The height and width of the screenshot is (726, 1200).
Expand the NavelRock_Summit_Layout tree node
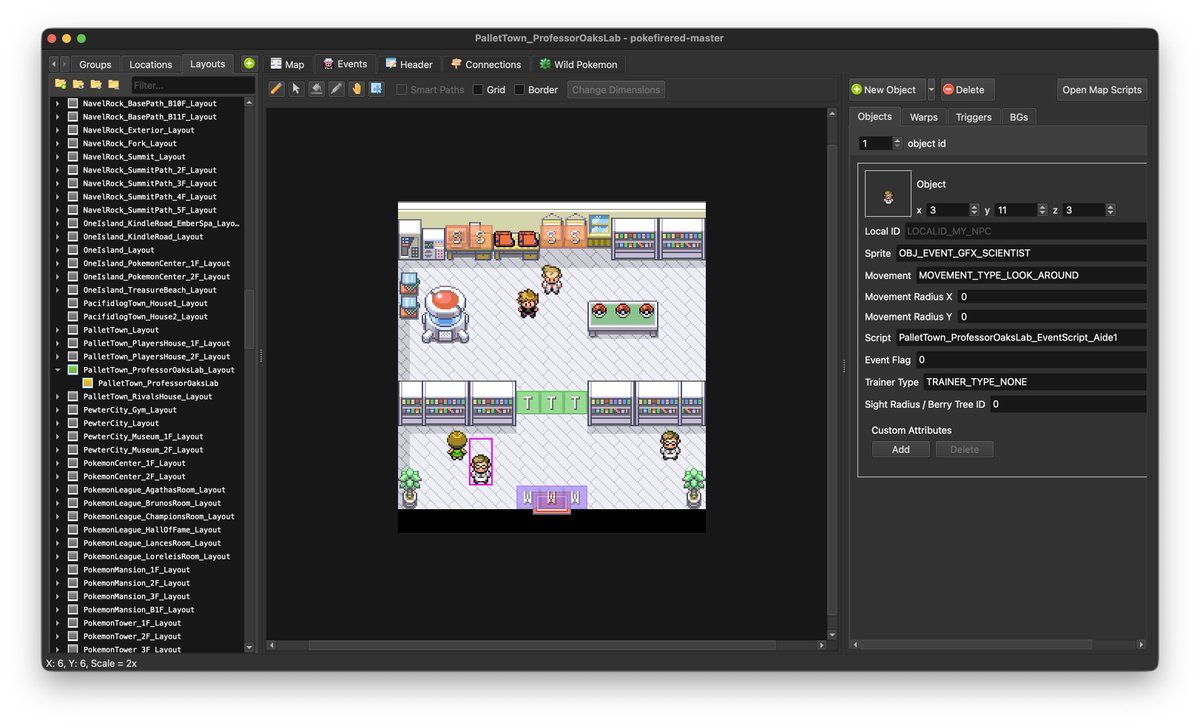[58, 156]
